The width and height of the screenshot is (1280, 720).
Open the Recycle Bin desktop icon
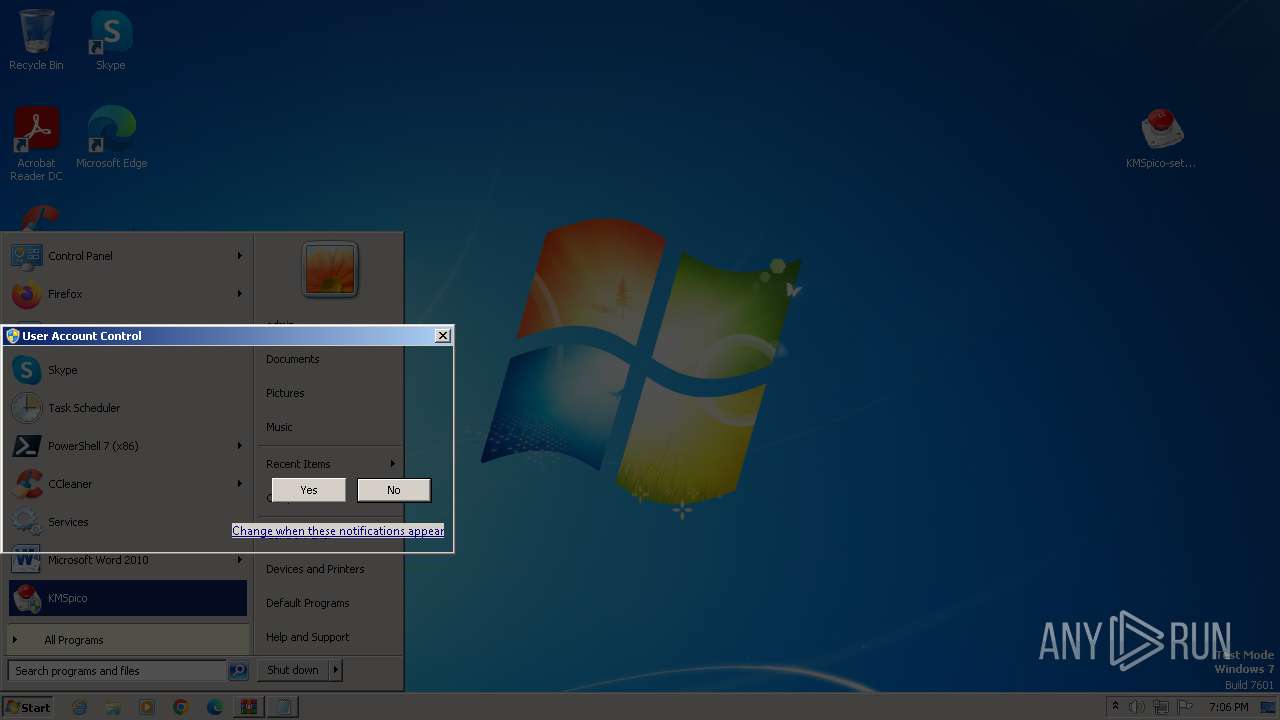36,40
